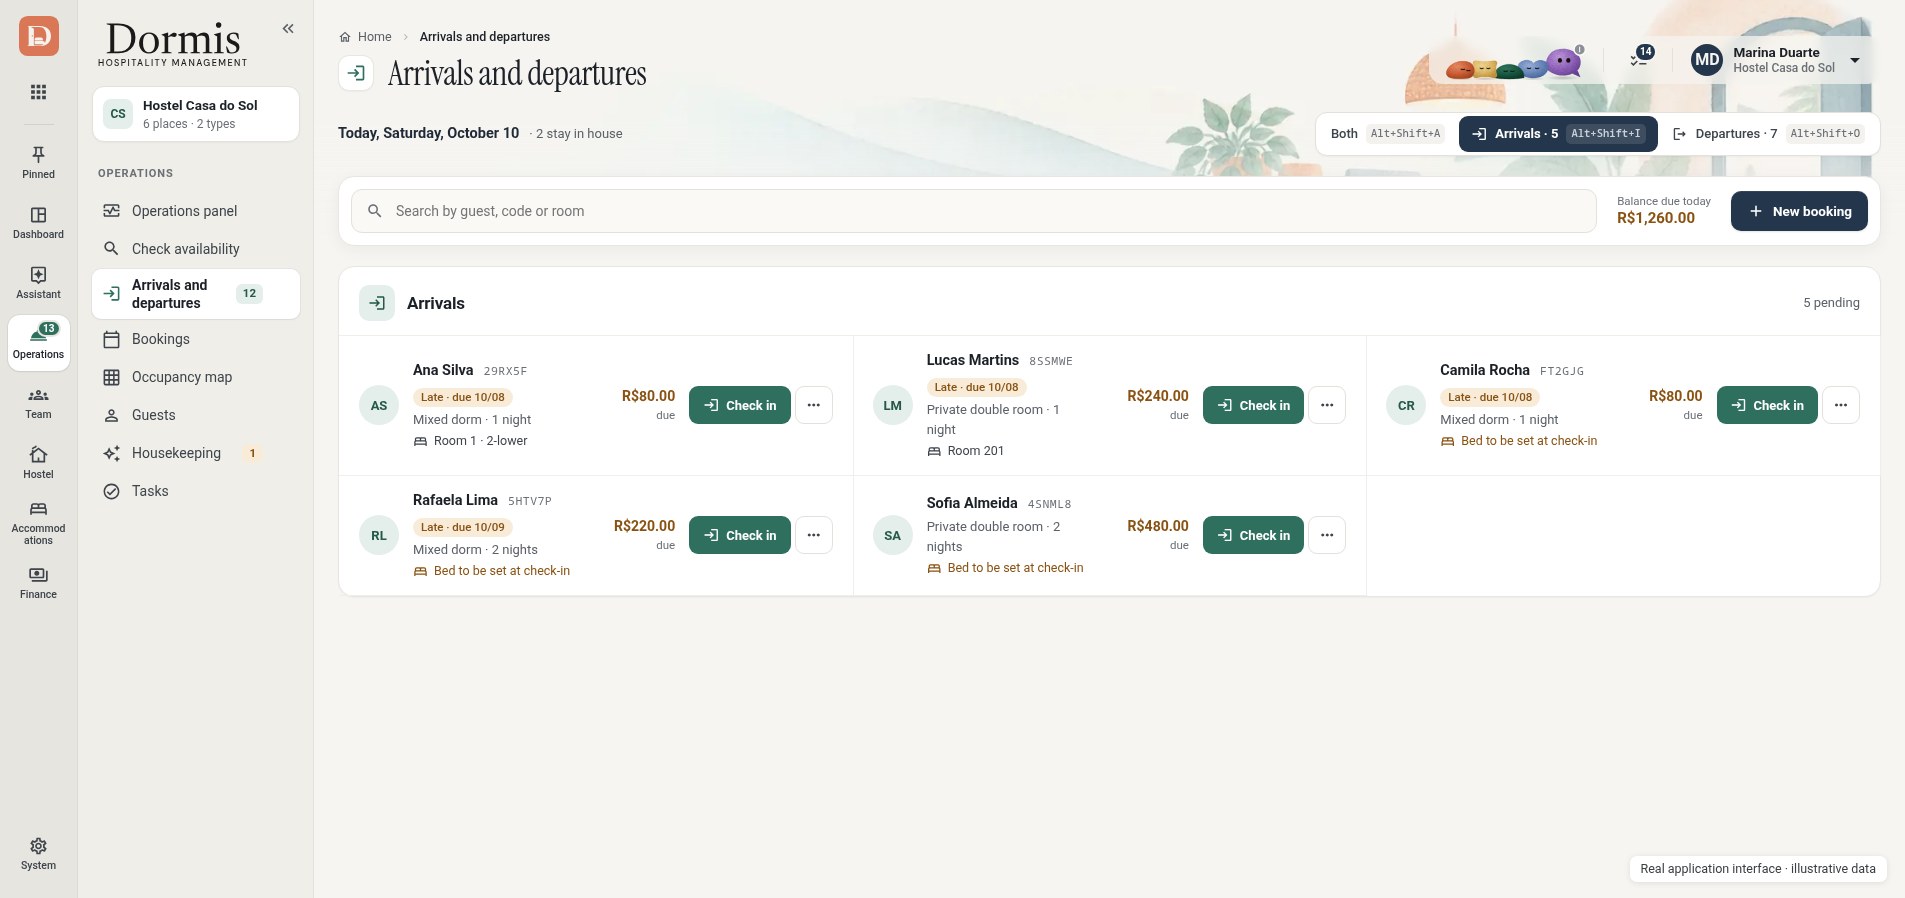Open more options for Rafaela Lima
Viewport: 1905px width, 898px height.
coord(814,535)
